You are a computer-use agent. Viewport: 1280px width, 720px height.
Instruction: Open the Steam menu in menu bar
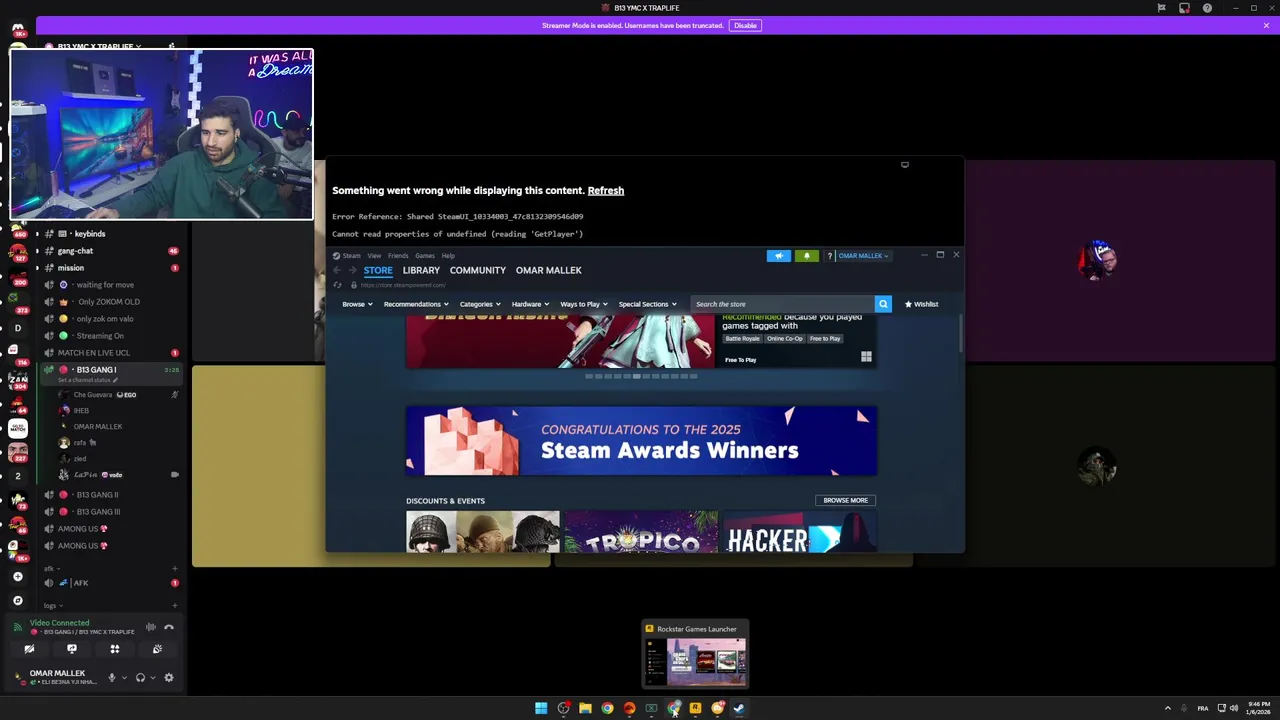[x=351, y=256]
